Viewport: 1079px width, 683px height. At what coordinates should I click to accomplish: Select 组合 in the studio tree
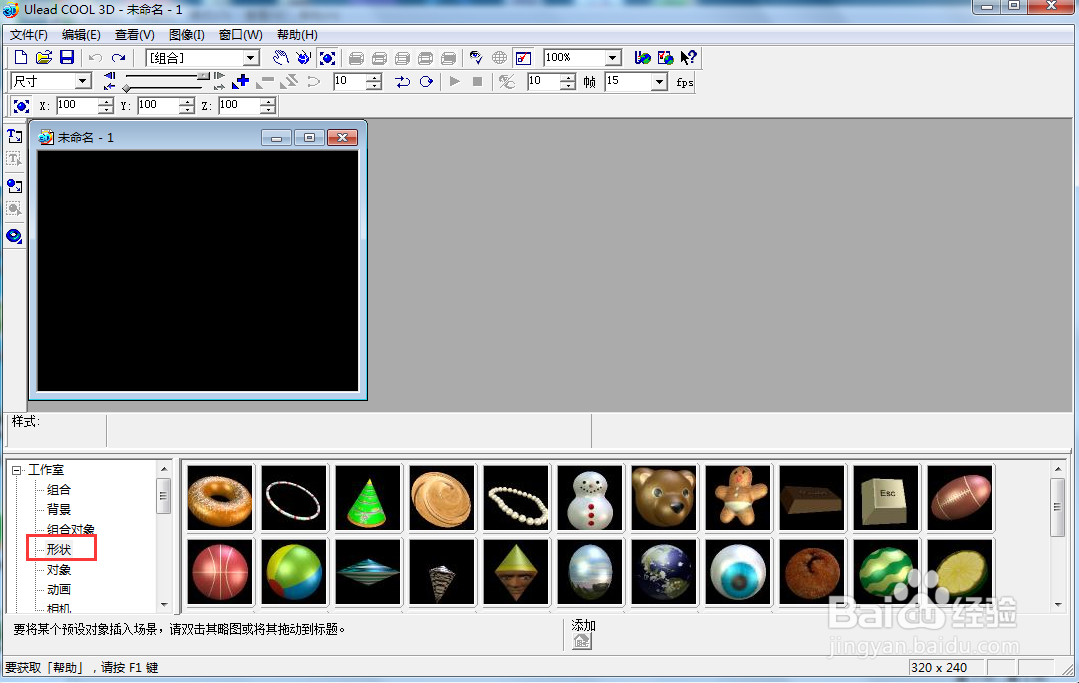[58, 490]
